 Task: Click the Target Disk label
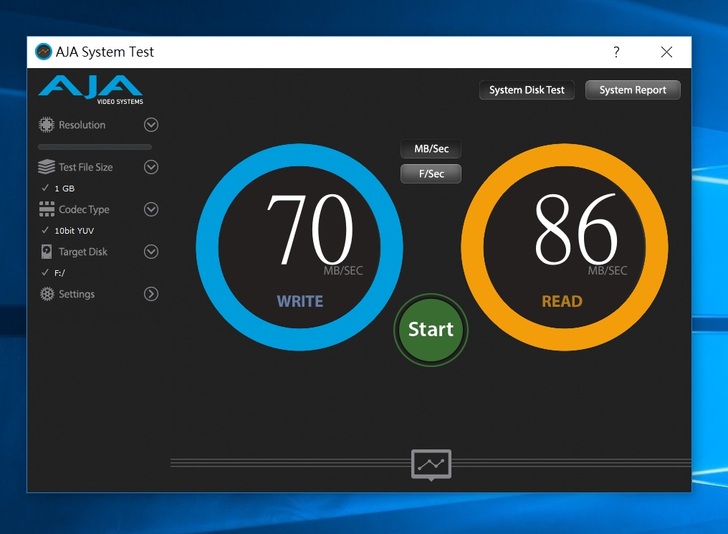point(83,252)
